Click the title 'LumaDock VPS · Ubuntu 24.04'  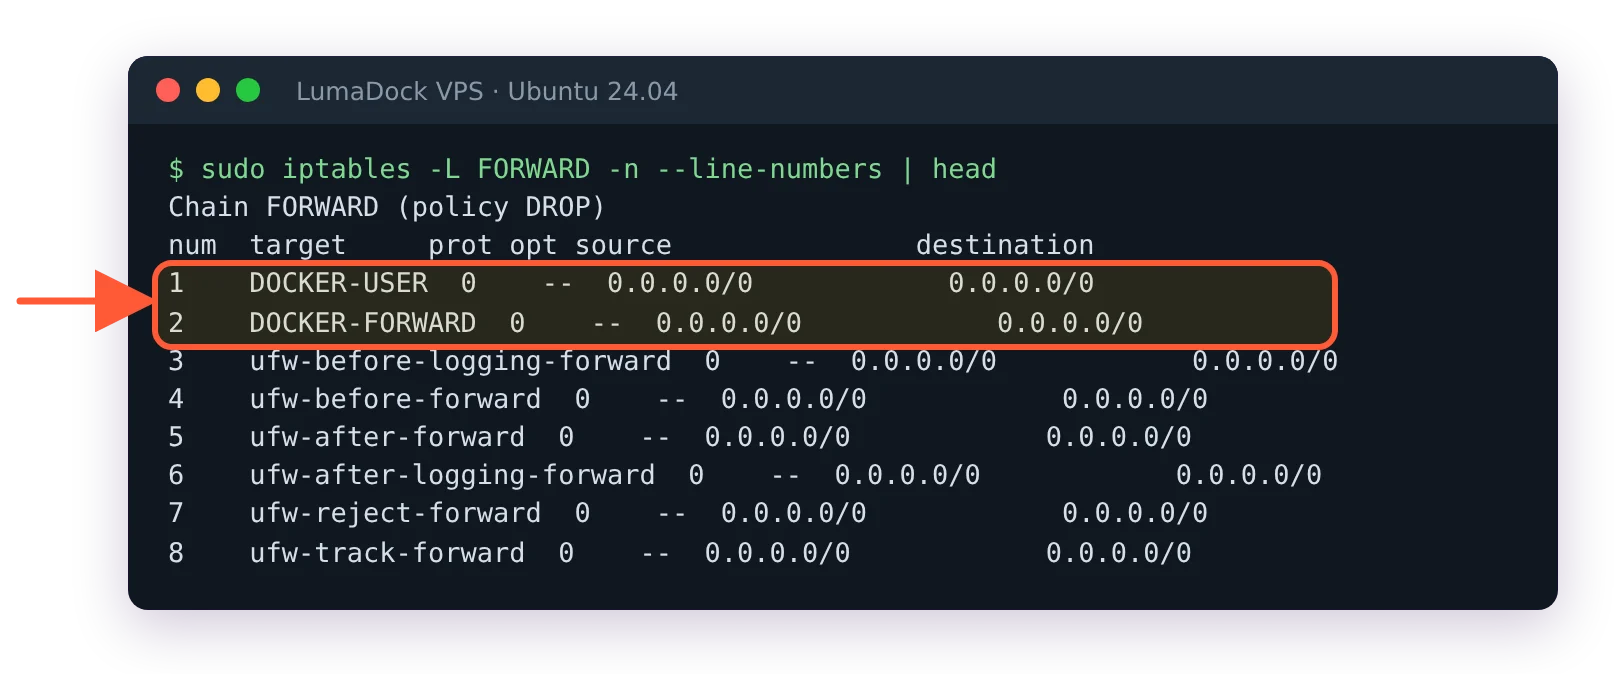[x=487, y=91]
